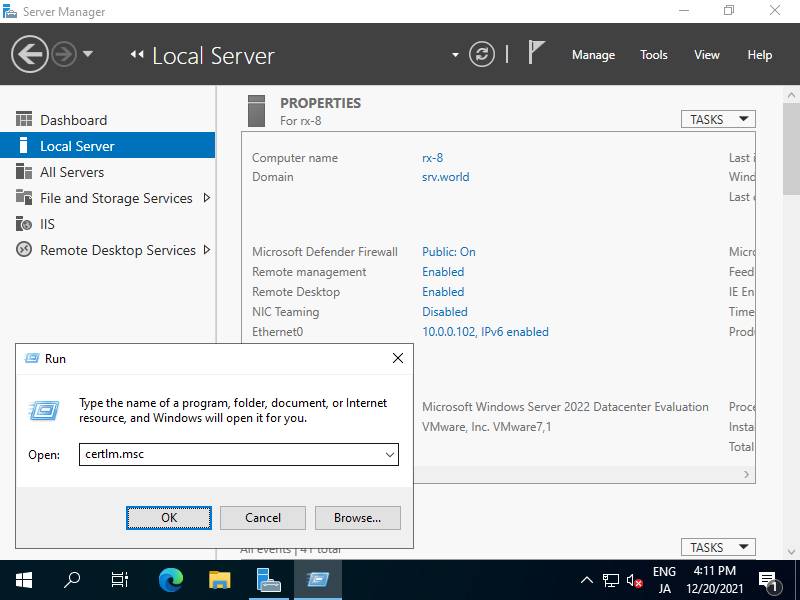
Task: Expand the Run command history dropdown
Action: (x=390, y=454)
